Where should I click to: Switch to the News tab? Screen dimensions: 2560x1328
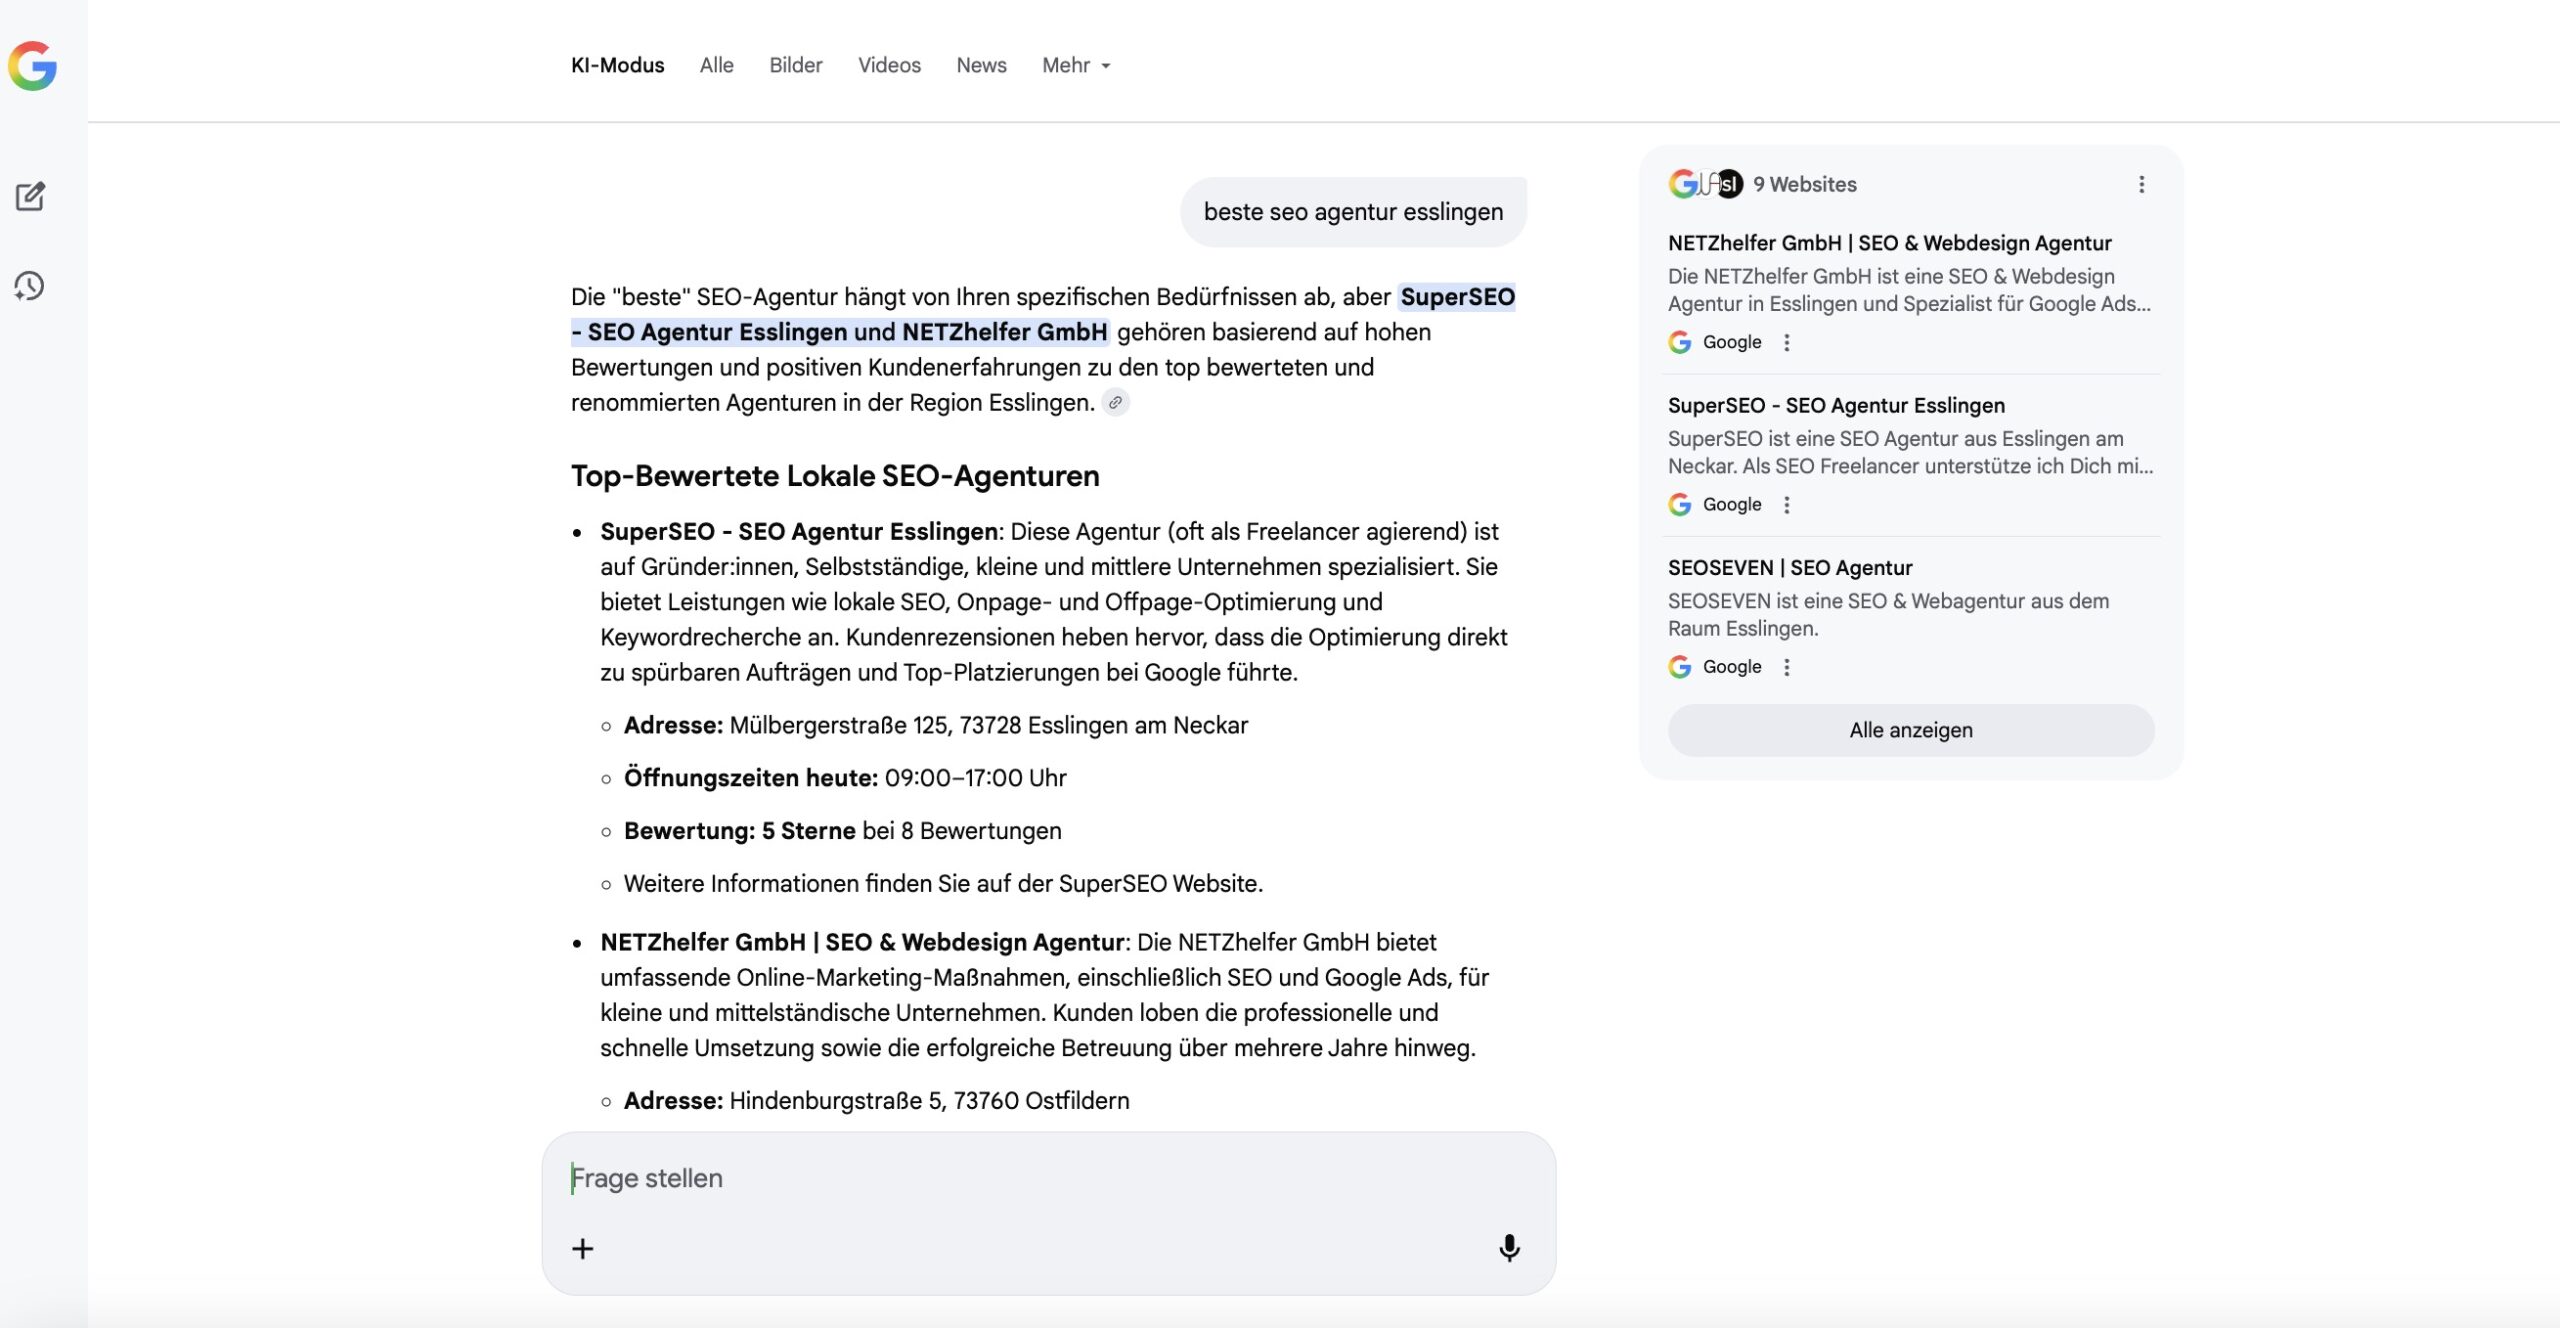(981, 65)
